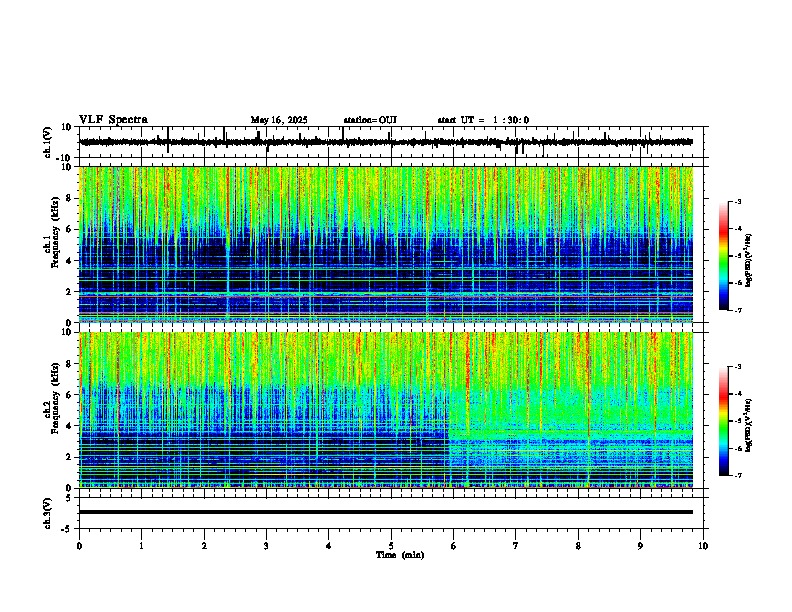Click the ch.2 "Frequency (kHz)" axis label
The image size is (792, 612).
point(55,398)
